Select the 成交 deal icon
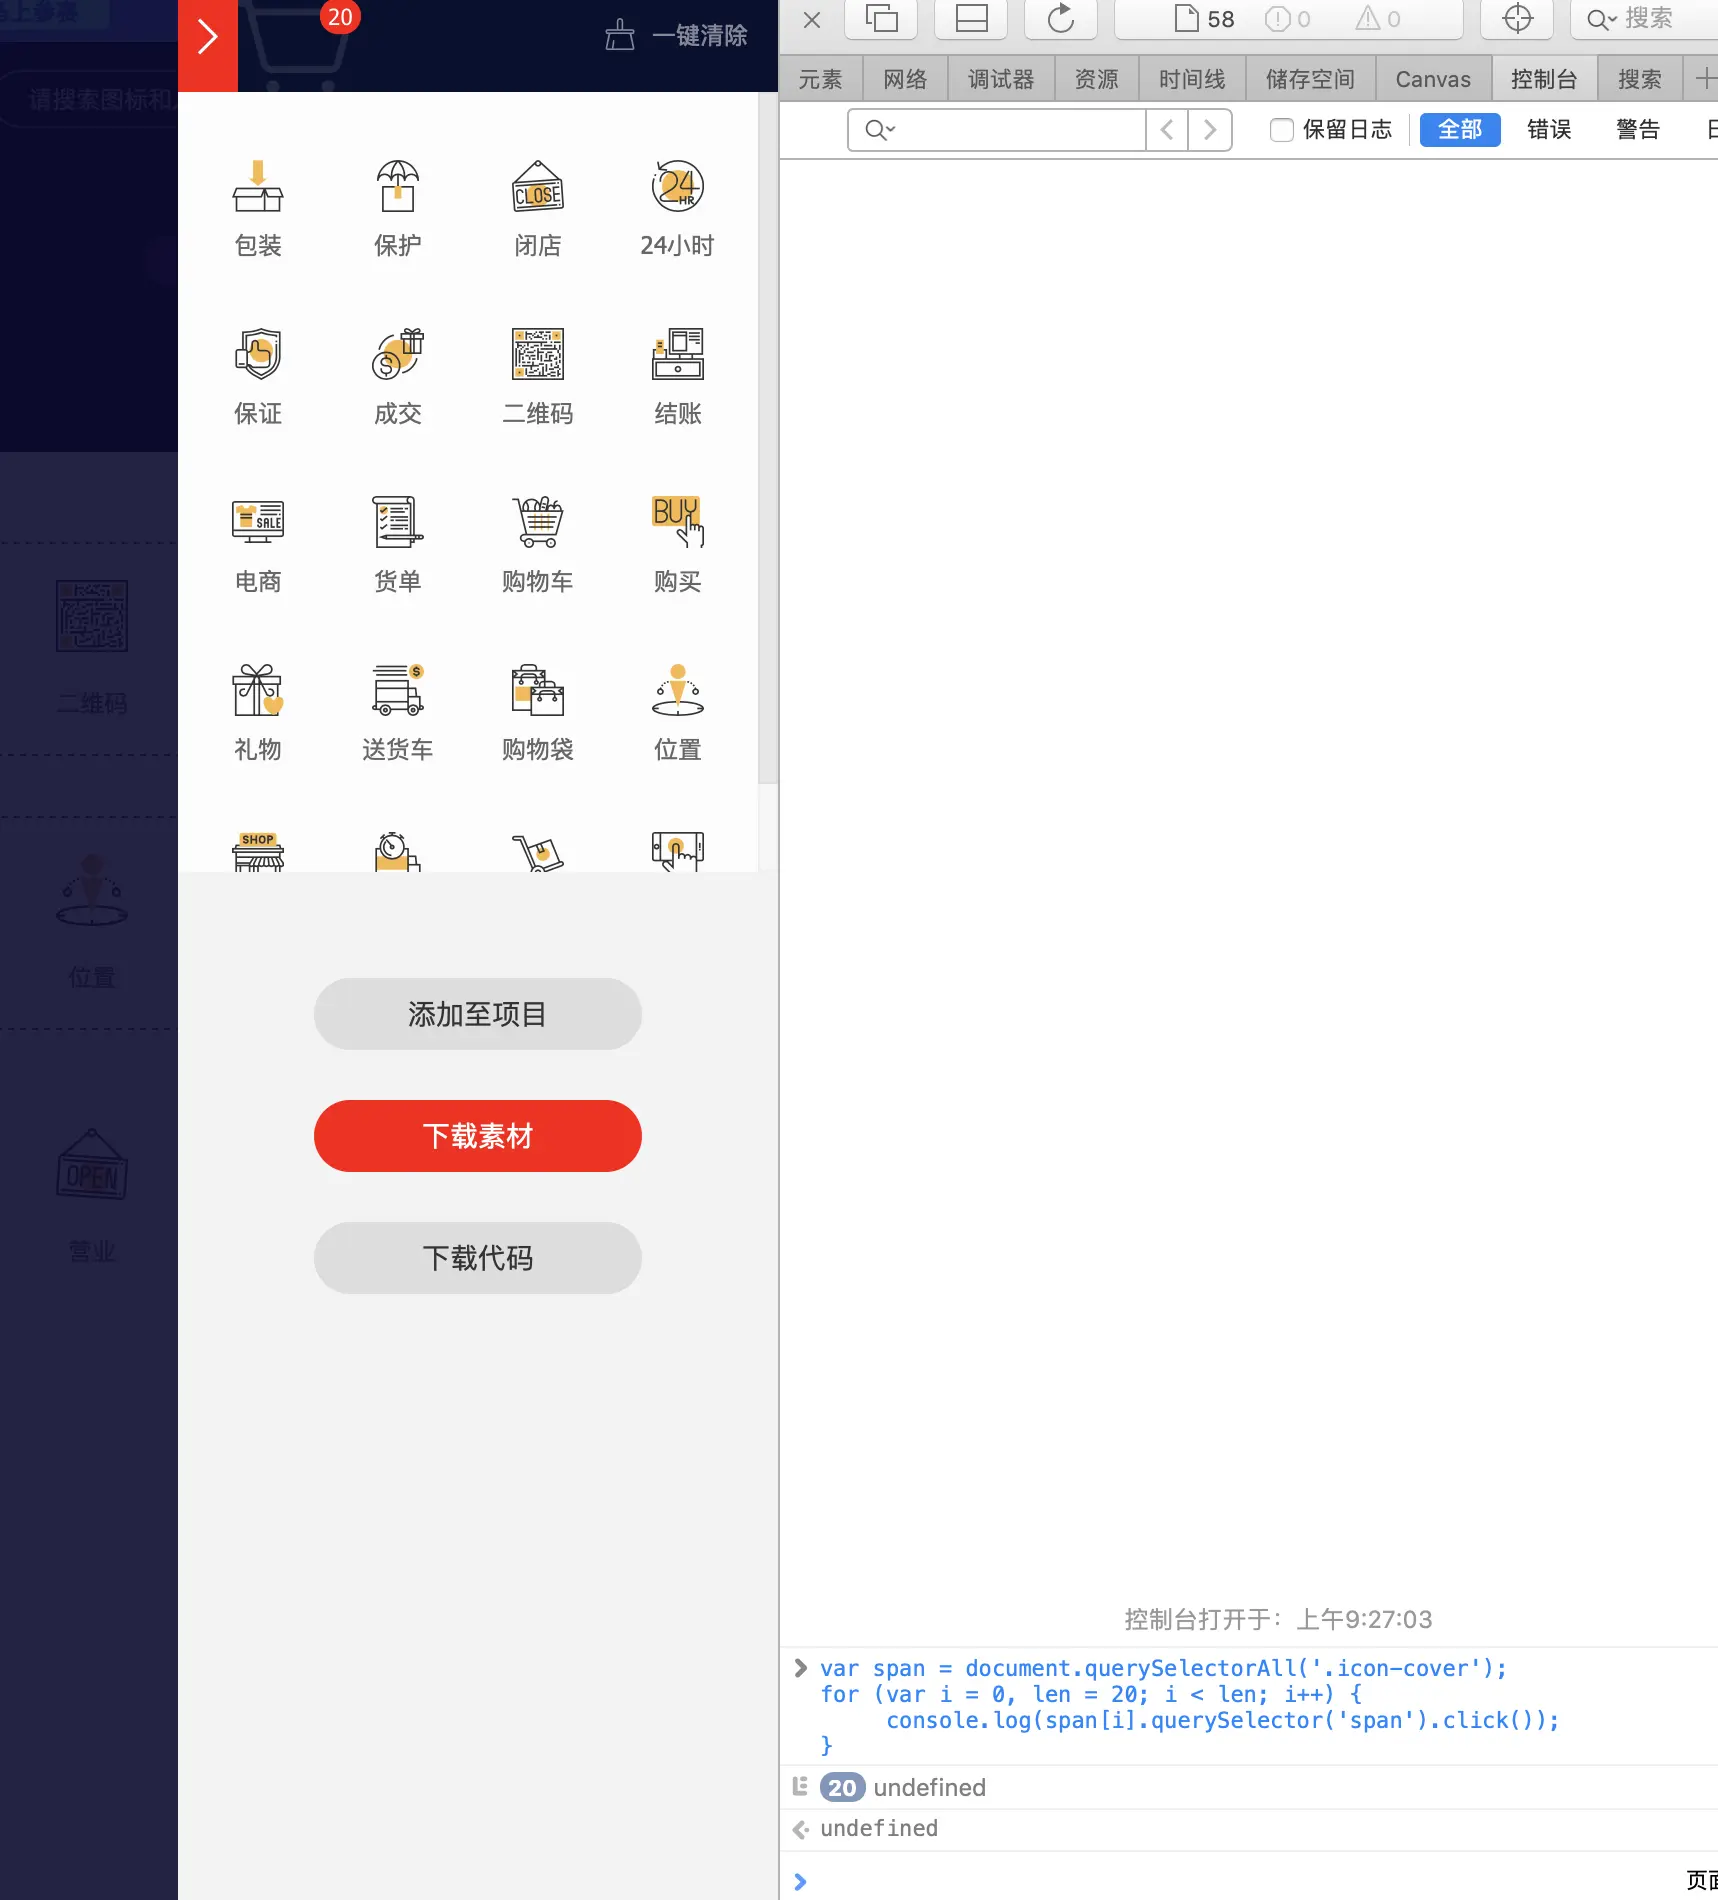This screenshot has height=1900, width=1718. click(x=398, y=354)
